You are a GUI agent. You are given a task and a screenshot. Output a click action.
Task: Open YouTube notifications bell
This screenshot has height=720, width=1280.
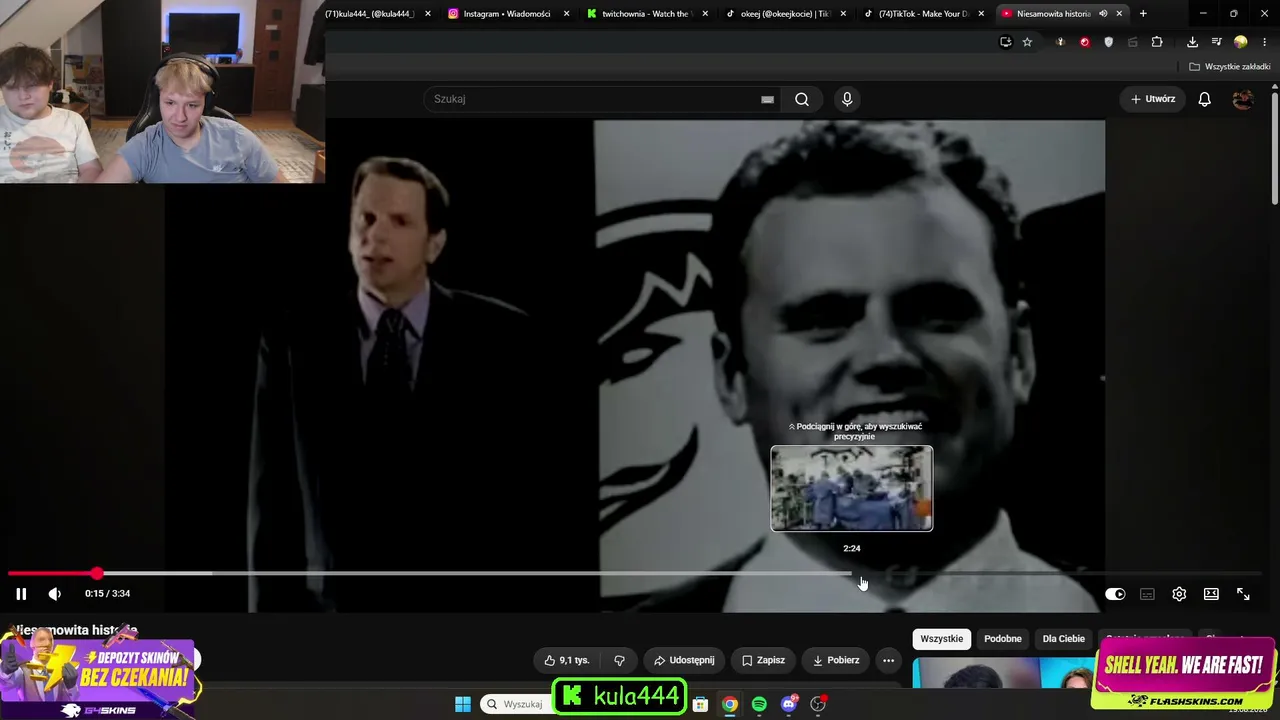1205,99
